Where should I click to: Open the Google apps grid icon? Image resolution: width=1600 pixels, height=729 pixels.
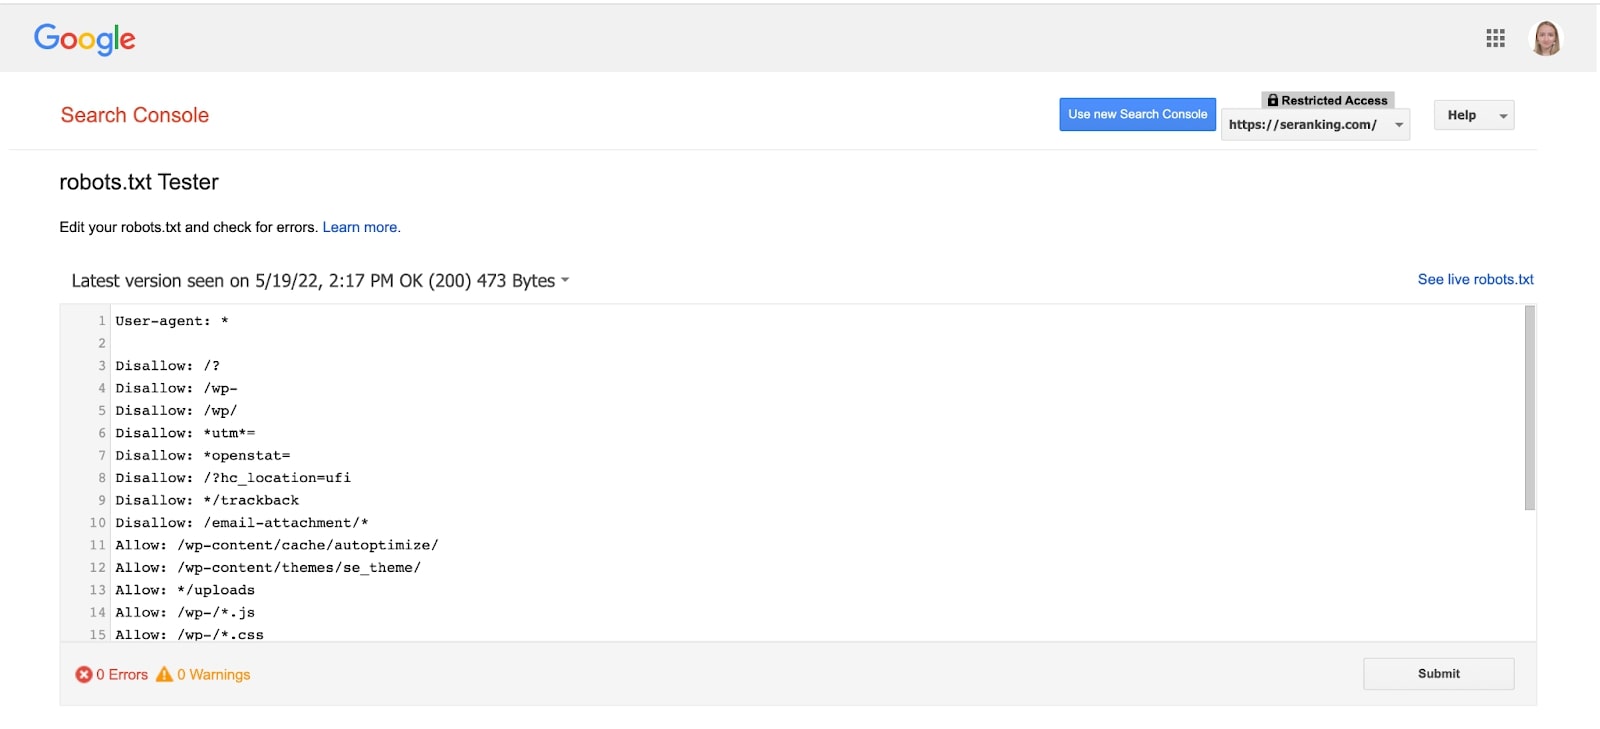click(1495, 38)
